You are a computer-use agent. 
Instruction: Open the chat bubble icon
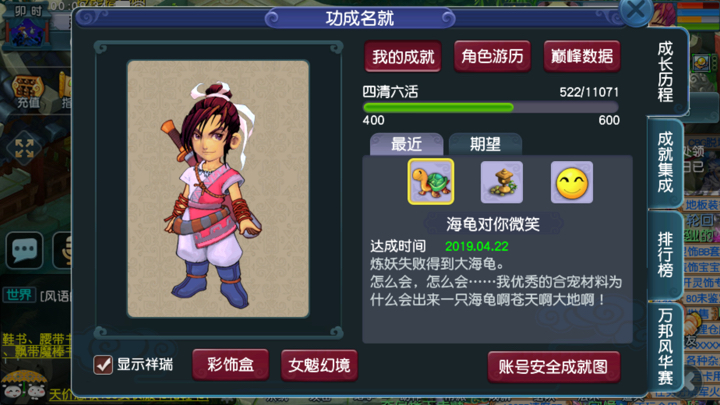tap(24, 250)
